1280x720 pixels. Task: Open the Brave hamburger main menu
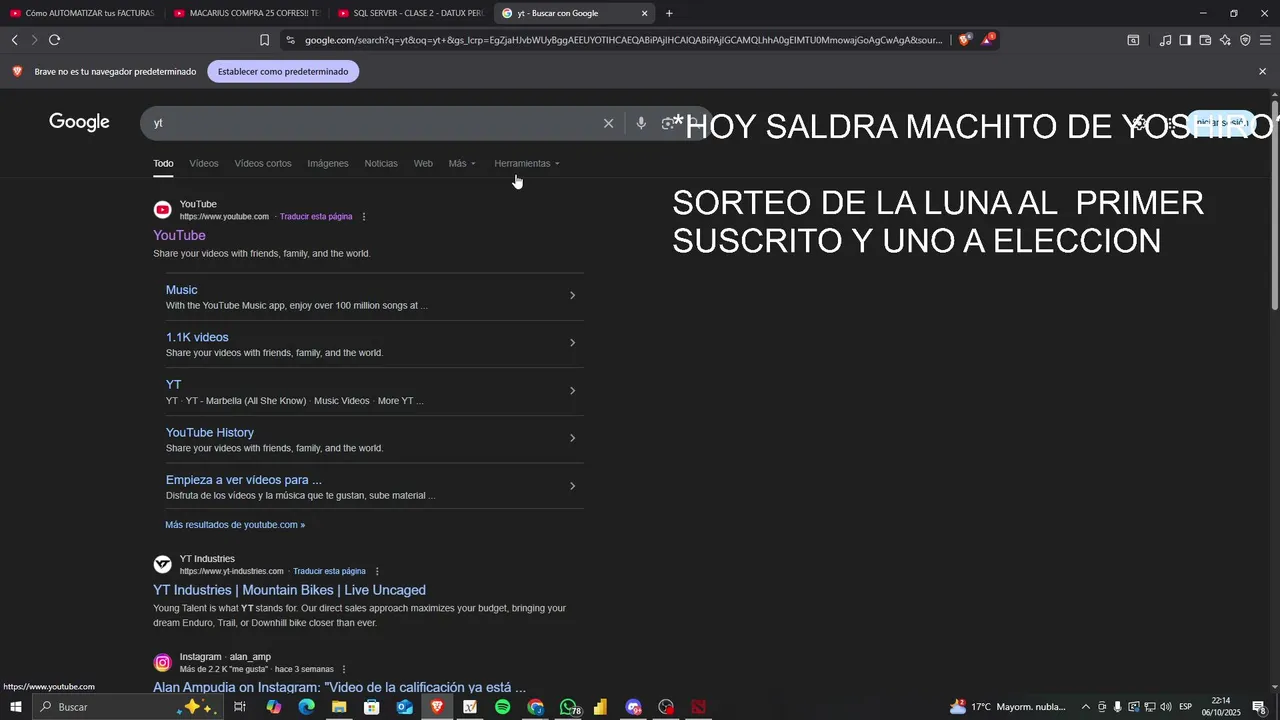click(1265, 40)
